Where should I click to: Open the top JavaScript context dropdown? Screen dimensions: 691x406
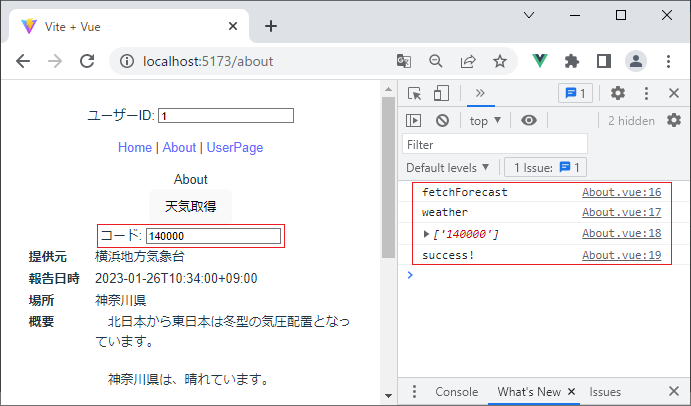point(486,120)
